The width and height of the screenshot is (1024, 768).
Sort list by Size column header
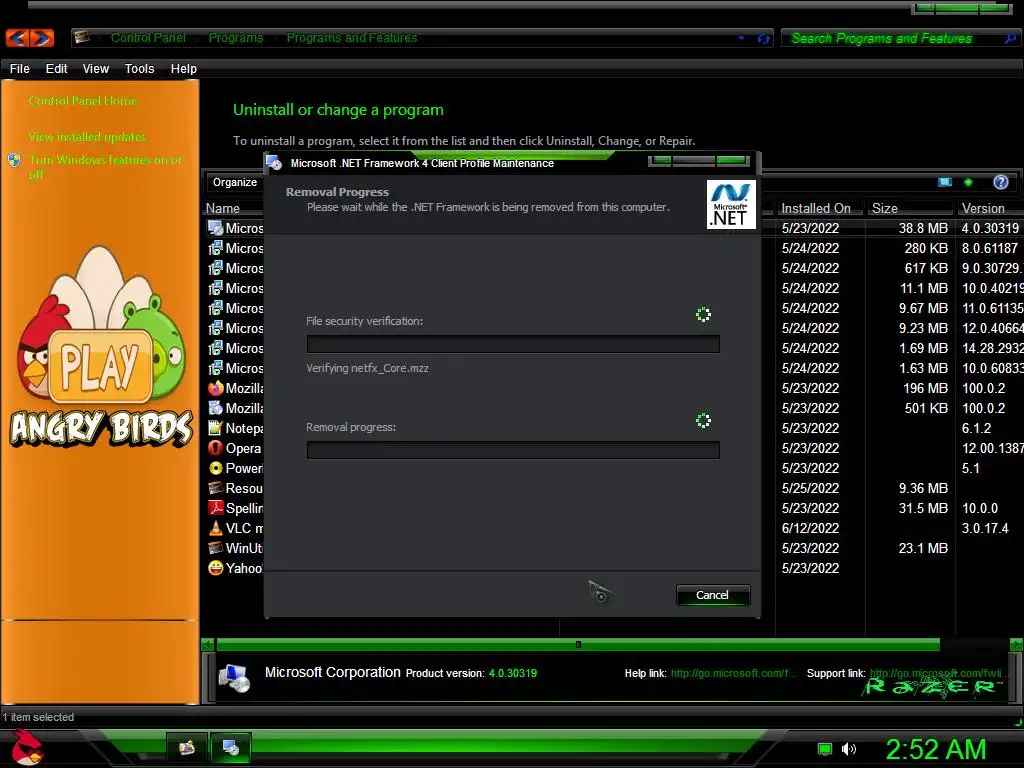click(909, 208)
